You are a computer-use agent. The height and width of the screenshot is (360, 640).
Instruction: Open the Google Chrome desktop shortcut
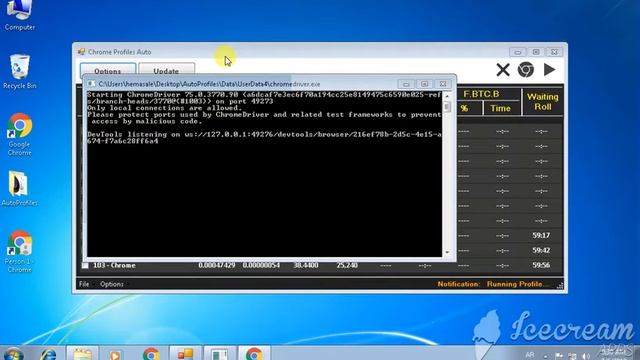tap(20, 135)
